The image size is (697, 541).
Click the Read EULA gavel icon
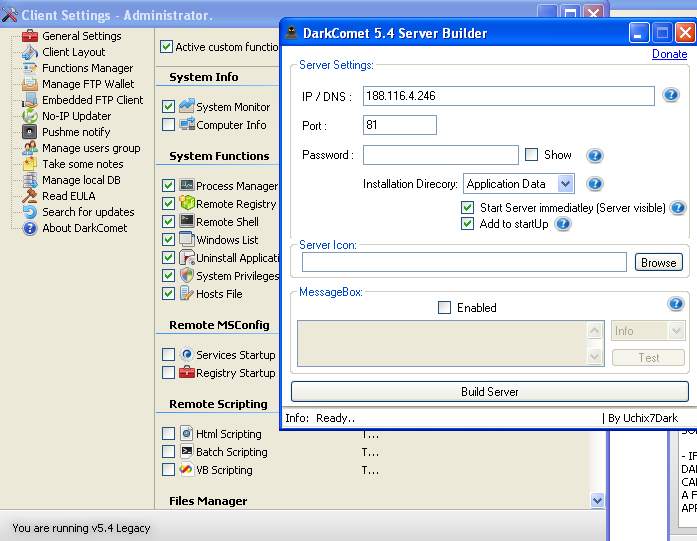tap(30, 196)
